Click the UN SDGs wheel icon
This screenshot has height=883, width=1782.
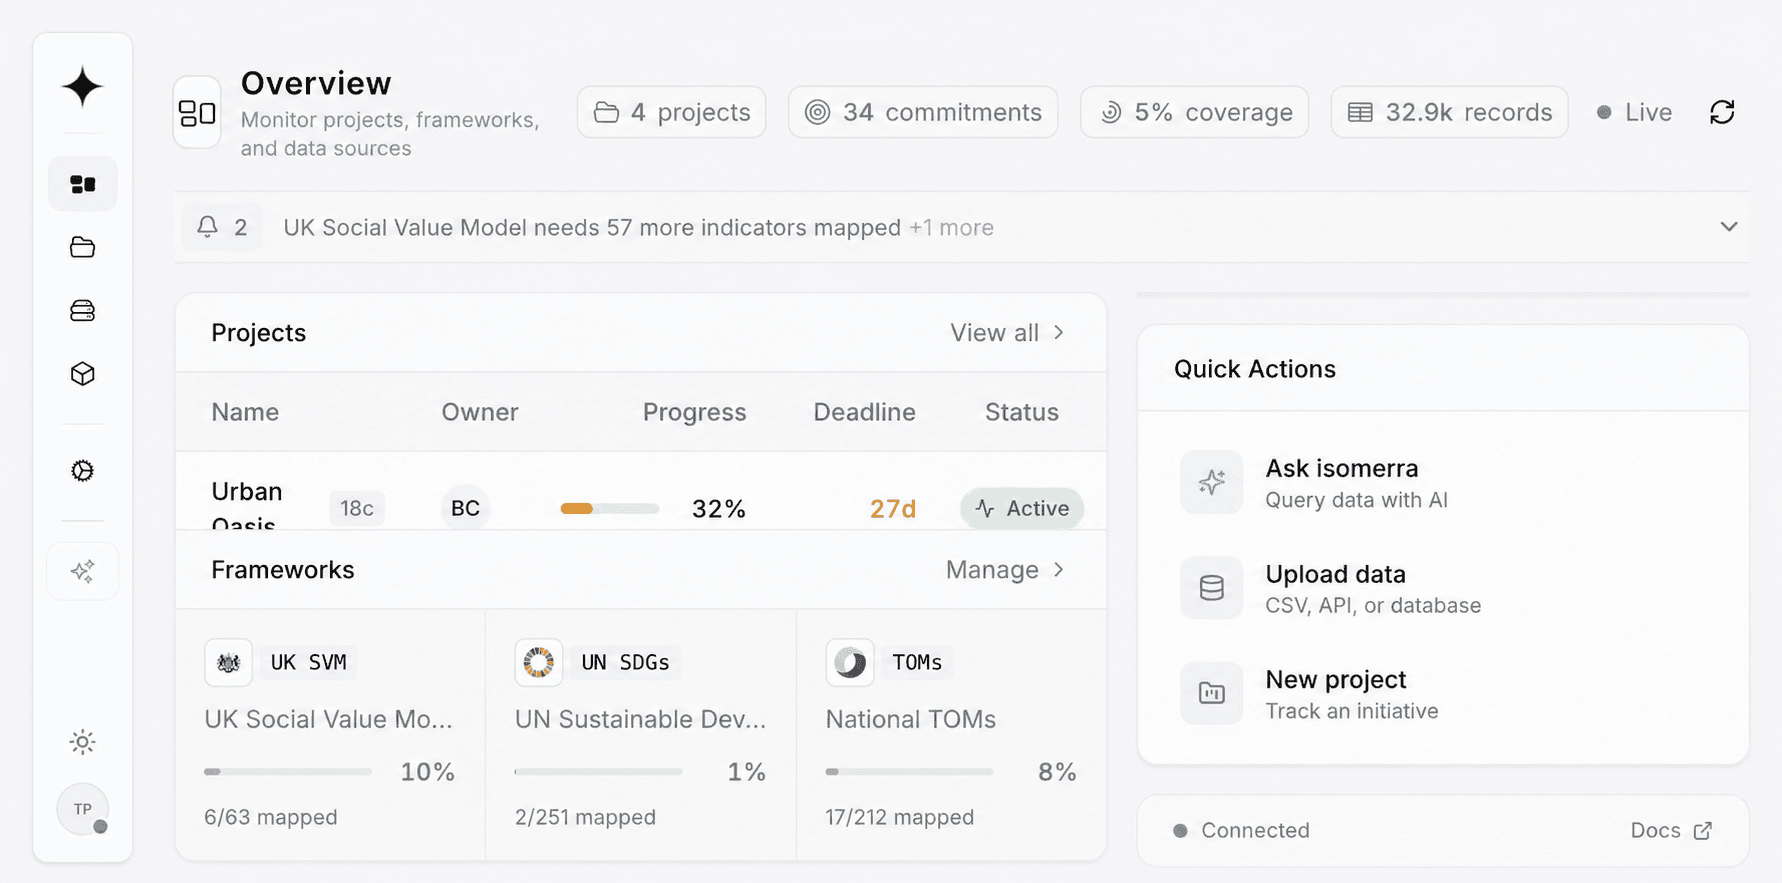[x=539, y=662]
